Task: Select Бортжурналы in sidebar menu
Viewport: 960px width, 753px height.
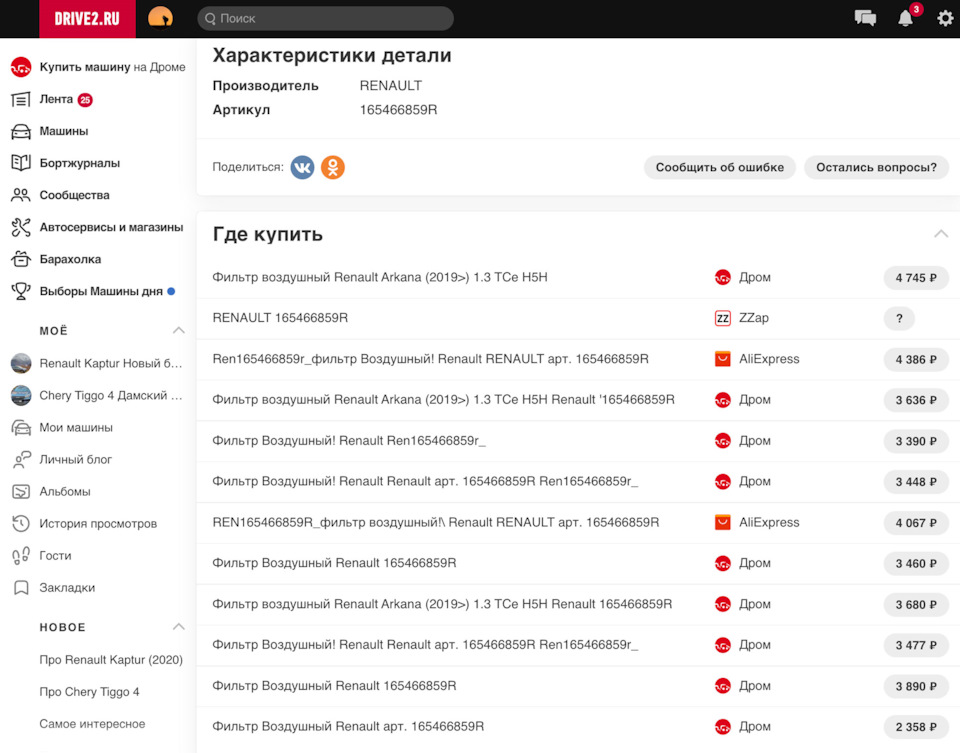Action: tap(79, 163)
